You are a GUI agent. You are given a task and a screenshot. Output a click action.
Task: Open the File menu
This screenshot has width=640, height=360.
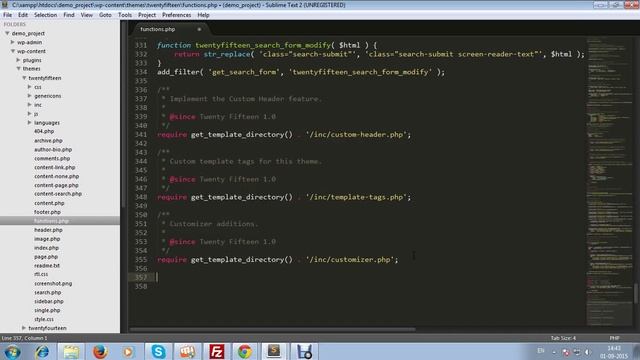(7, 15)
